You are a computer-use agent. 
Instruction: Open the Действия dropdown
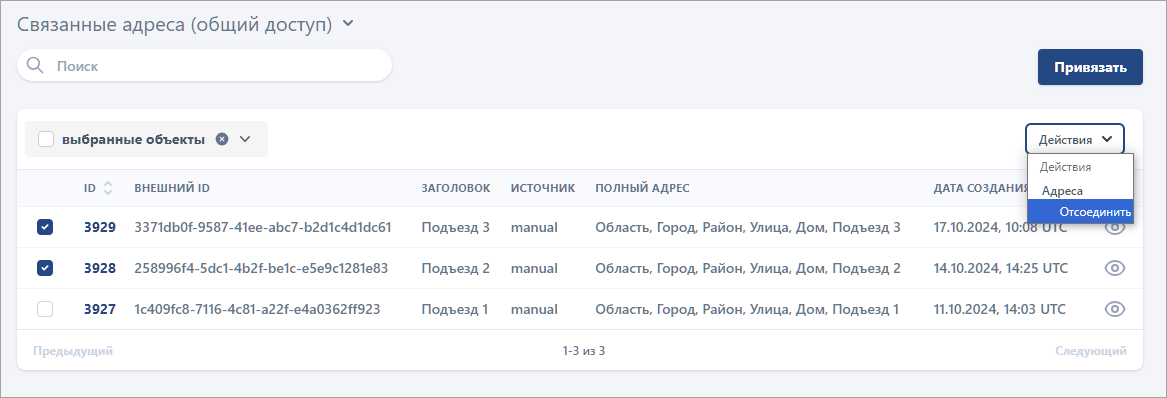coord(1075,139)
